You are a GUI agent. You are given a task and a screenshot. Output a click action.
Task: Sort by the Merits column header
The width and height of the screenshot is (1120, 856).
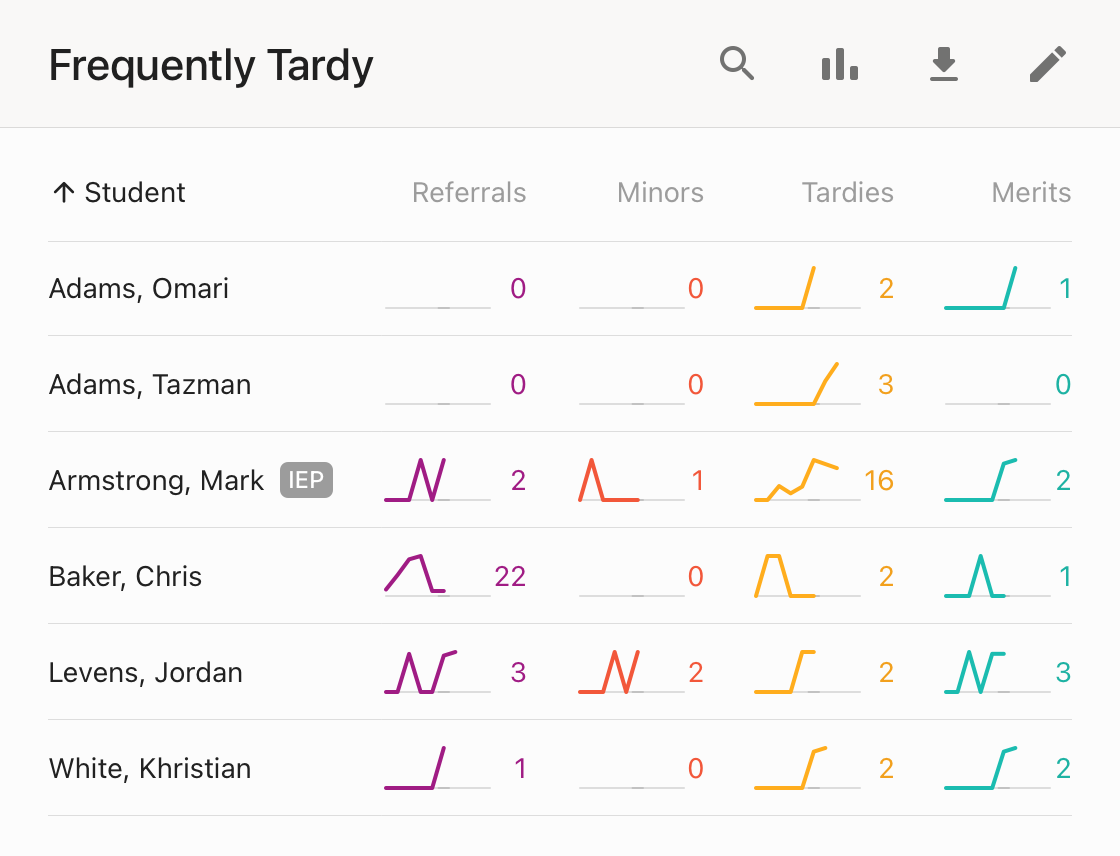click(x=1031, y=193)
